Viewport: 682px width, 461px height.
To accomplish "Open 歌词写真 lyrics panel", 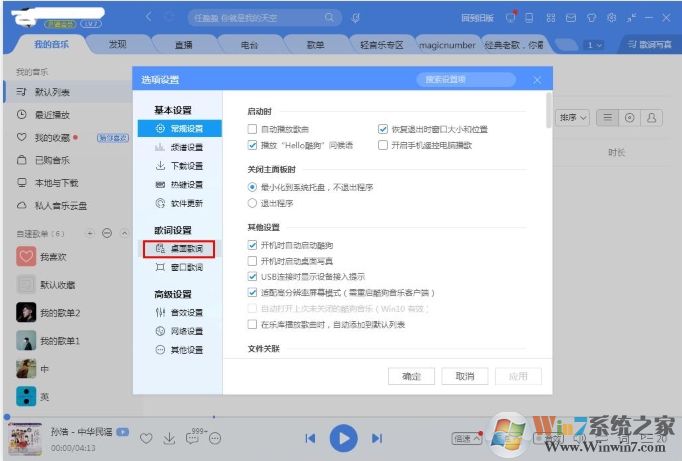I will click(x=650, y=45).
